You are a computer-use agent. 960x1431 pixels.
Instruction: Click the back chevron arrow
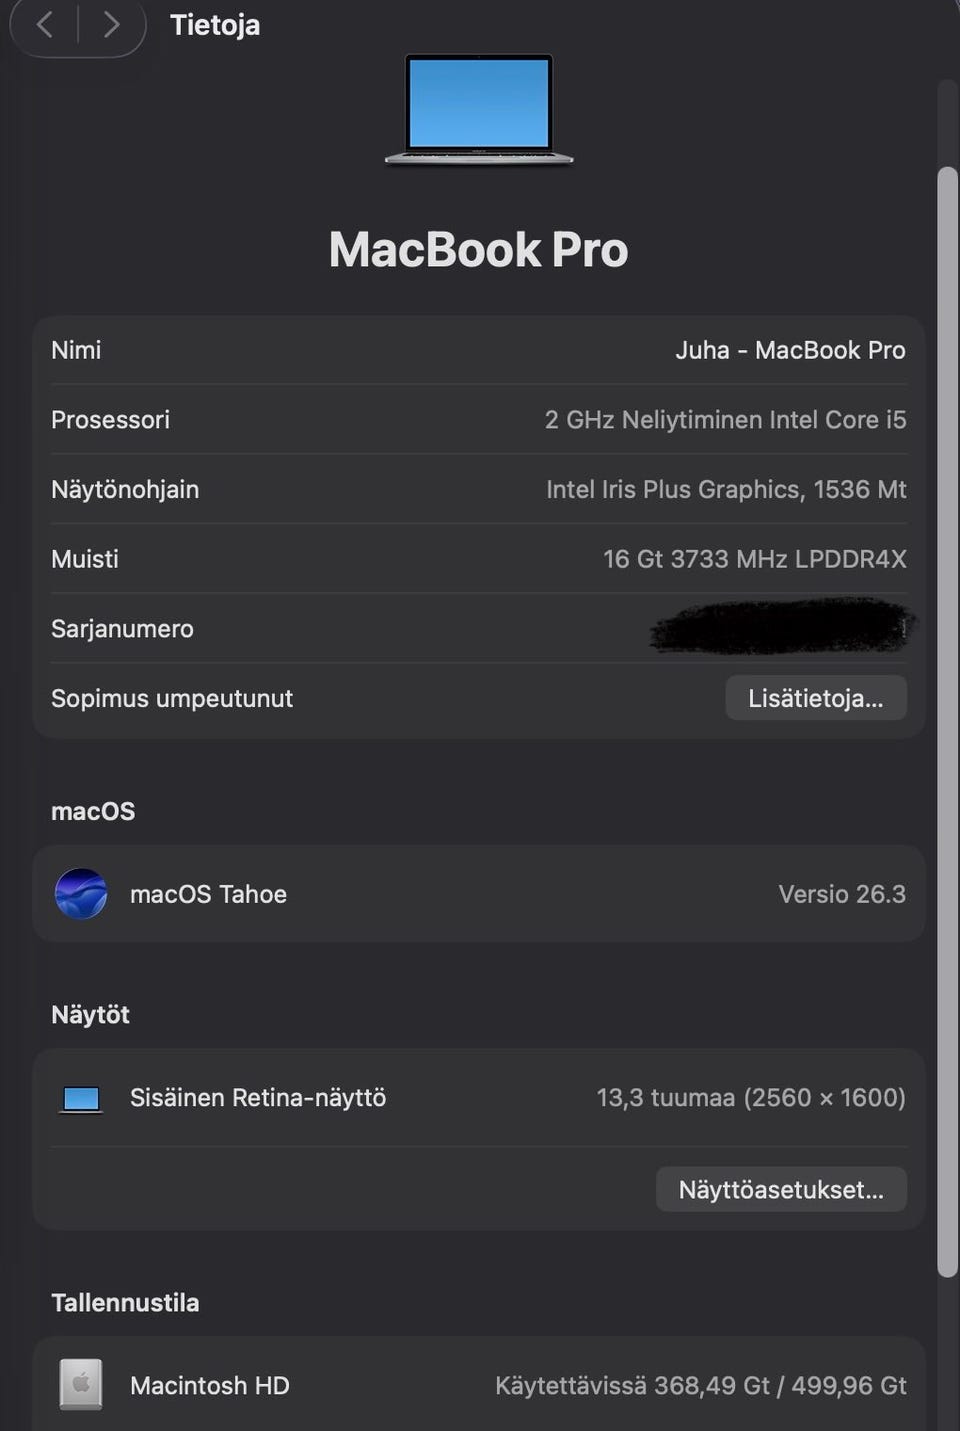coord(45,24)
